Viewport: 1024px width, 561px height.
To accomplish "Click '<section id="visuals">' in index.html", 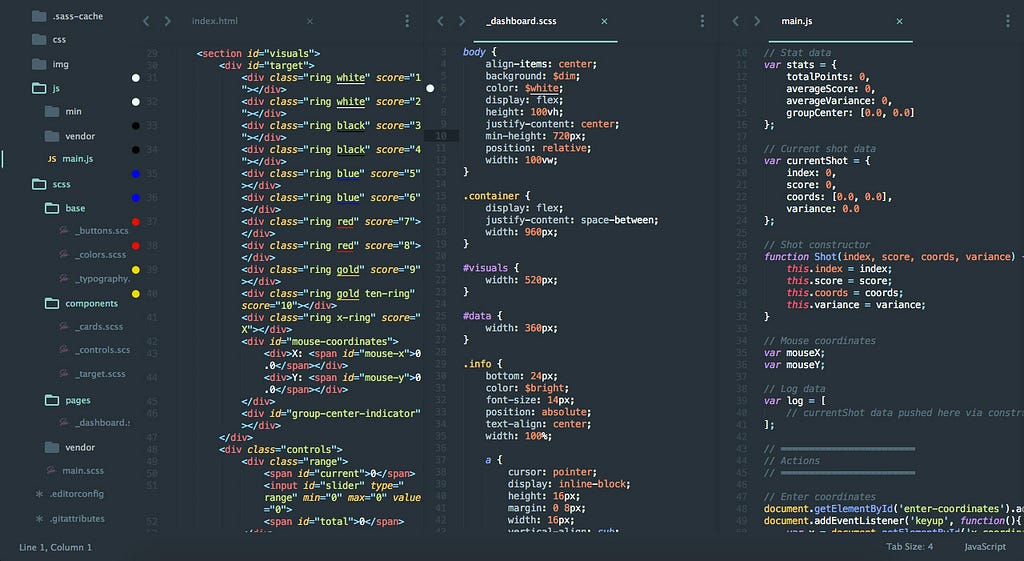I will pyautogui.click(x=259, y=54).
